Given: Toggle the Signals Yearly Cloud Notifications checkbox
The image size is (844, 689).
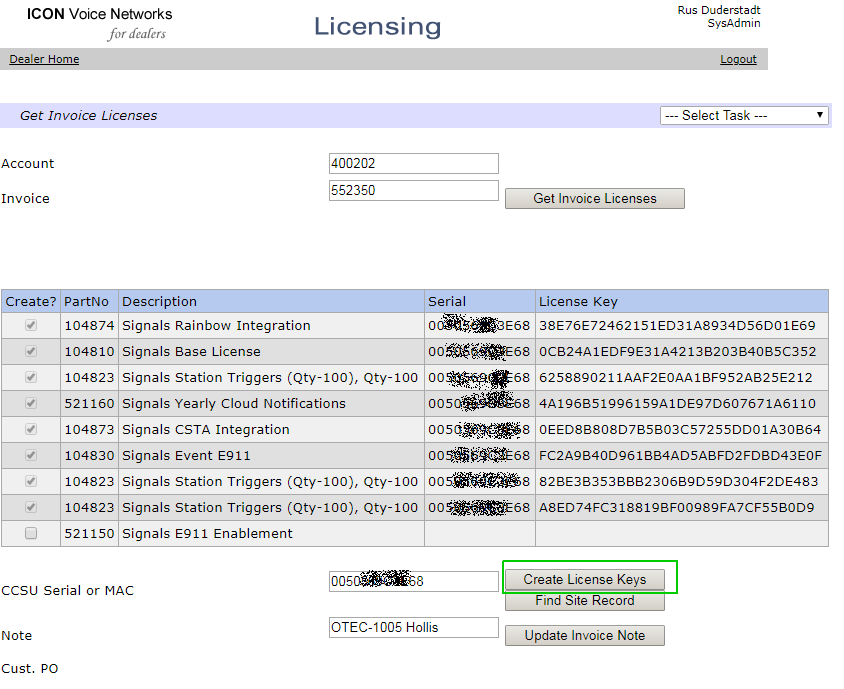Looking at the screenshot, I should tap(31, 404).
